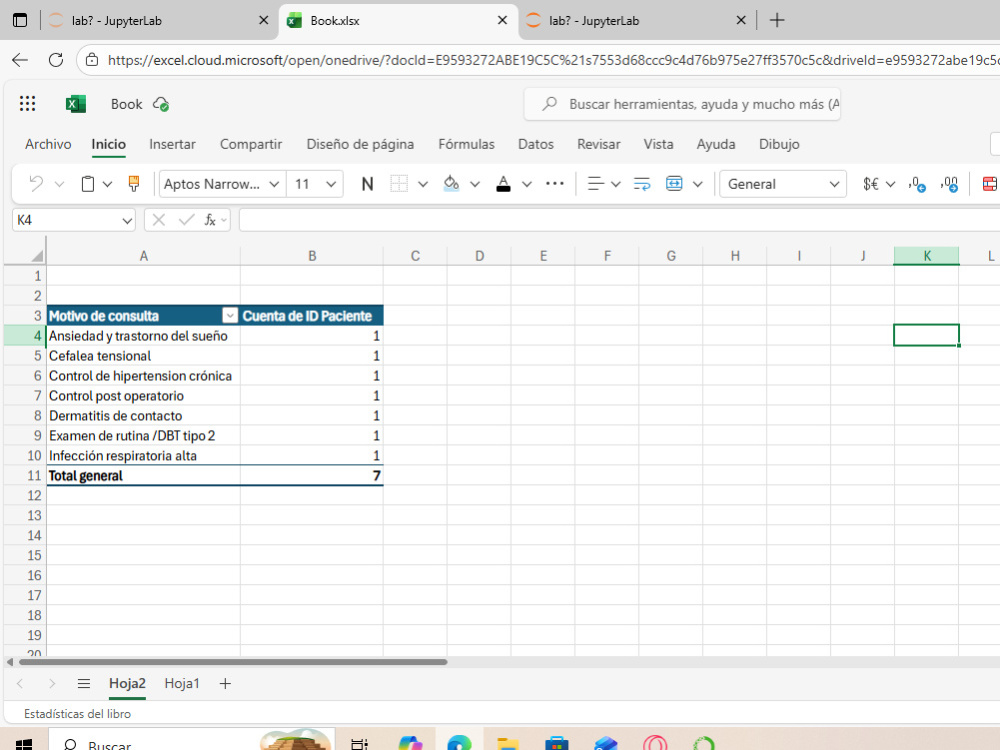The width and height of the screenshot is (1000, 750).
Task: Activate the Format Painter brush
Action: pos(134,184)
